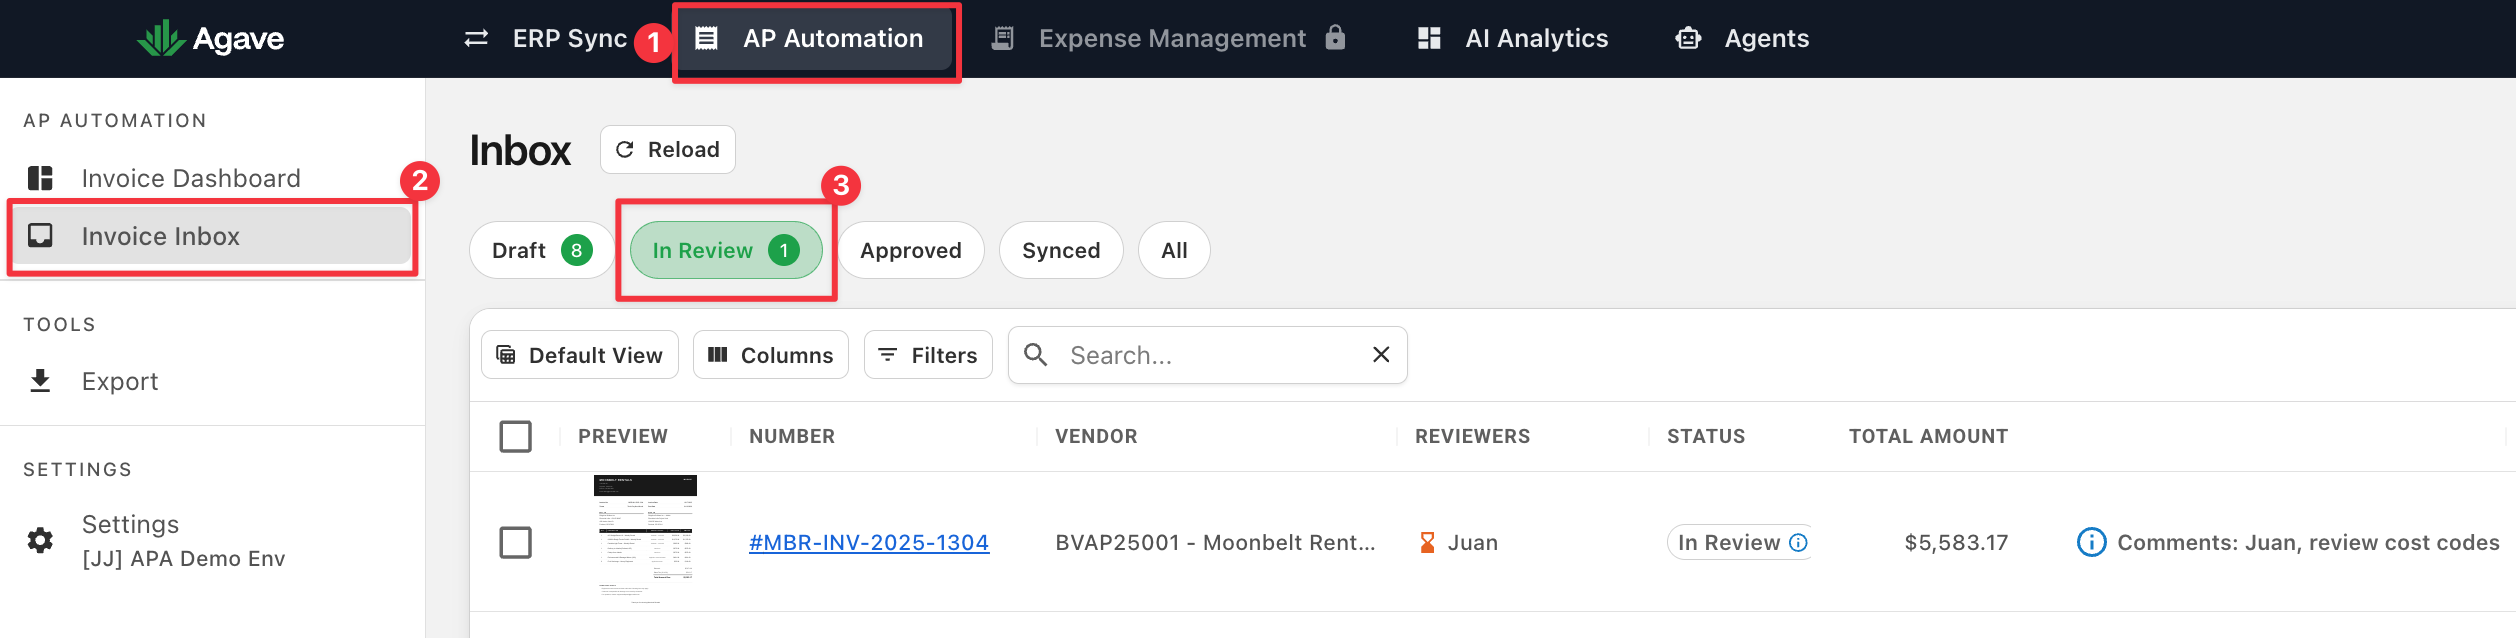Click vendor BVAP25001 - Moonbelt Rent...
Viewport: 2516px width, 638px height.
[1215, 542]
